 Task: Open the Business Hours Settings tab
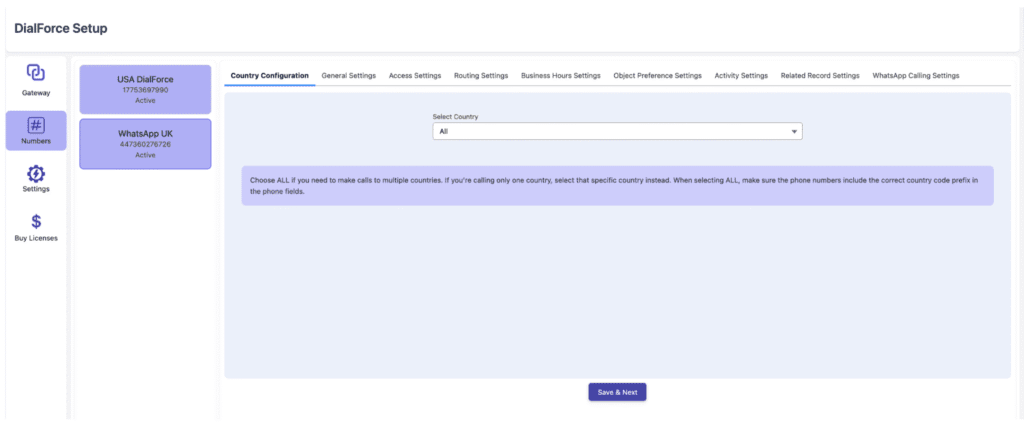(560, 76)
